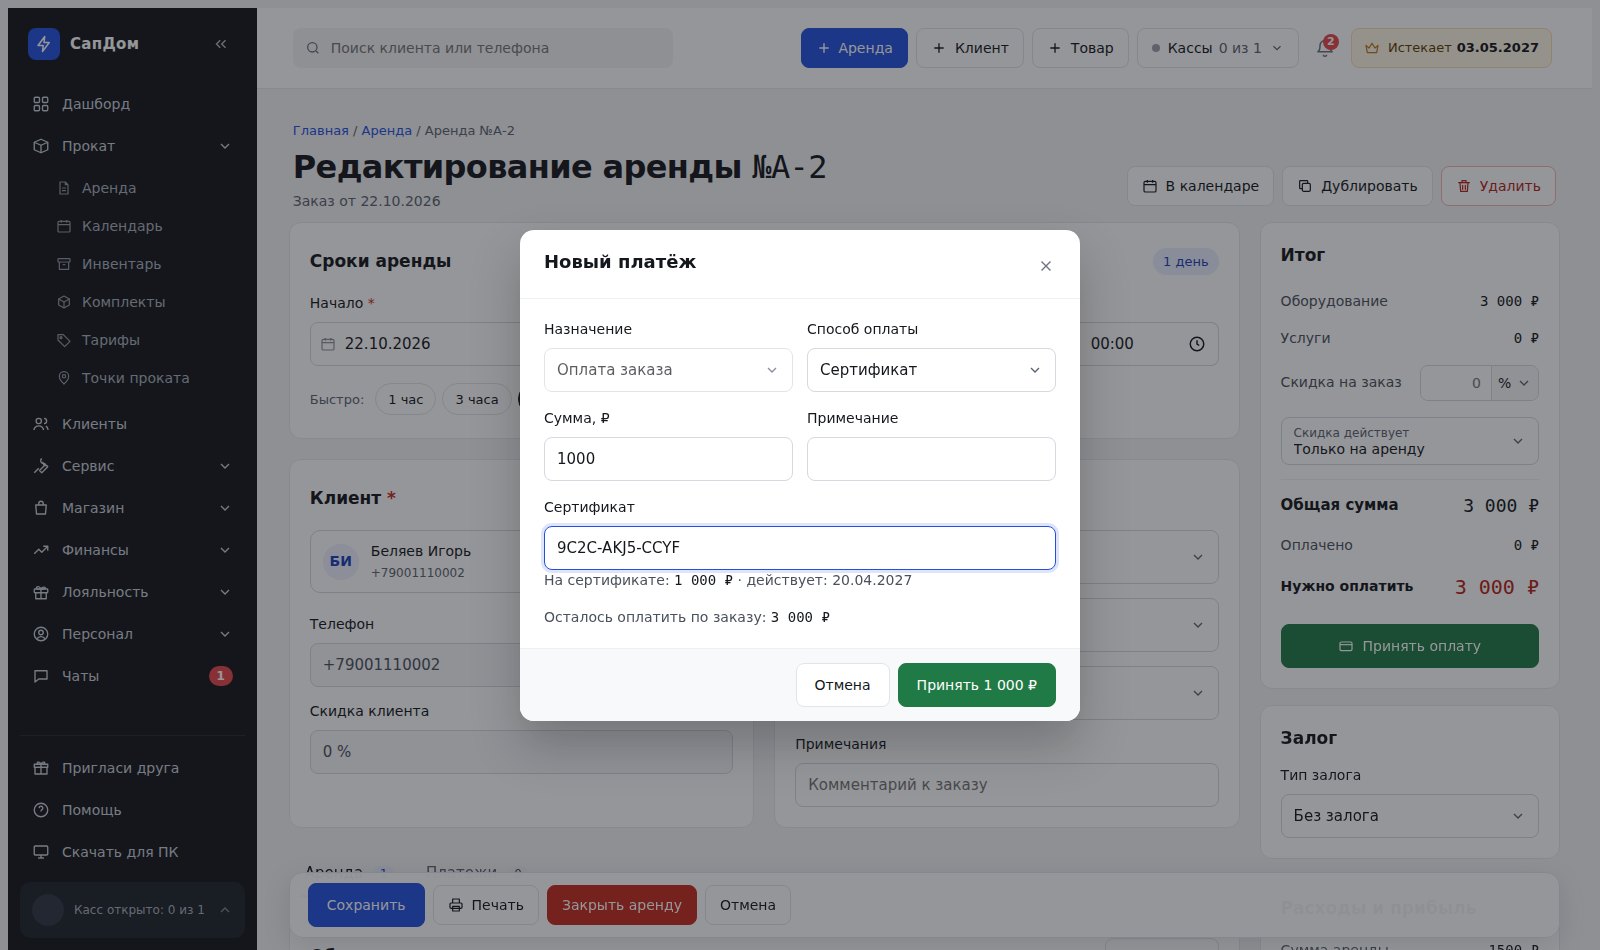Collapse the Прокат menu

tap(132, 146)
